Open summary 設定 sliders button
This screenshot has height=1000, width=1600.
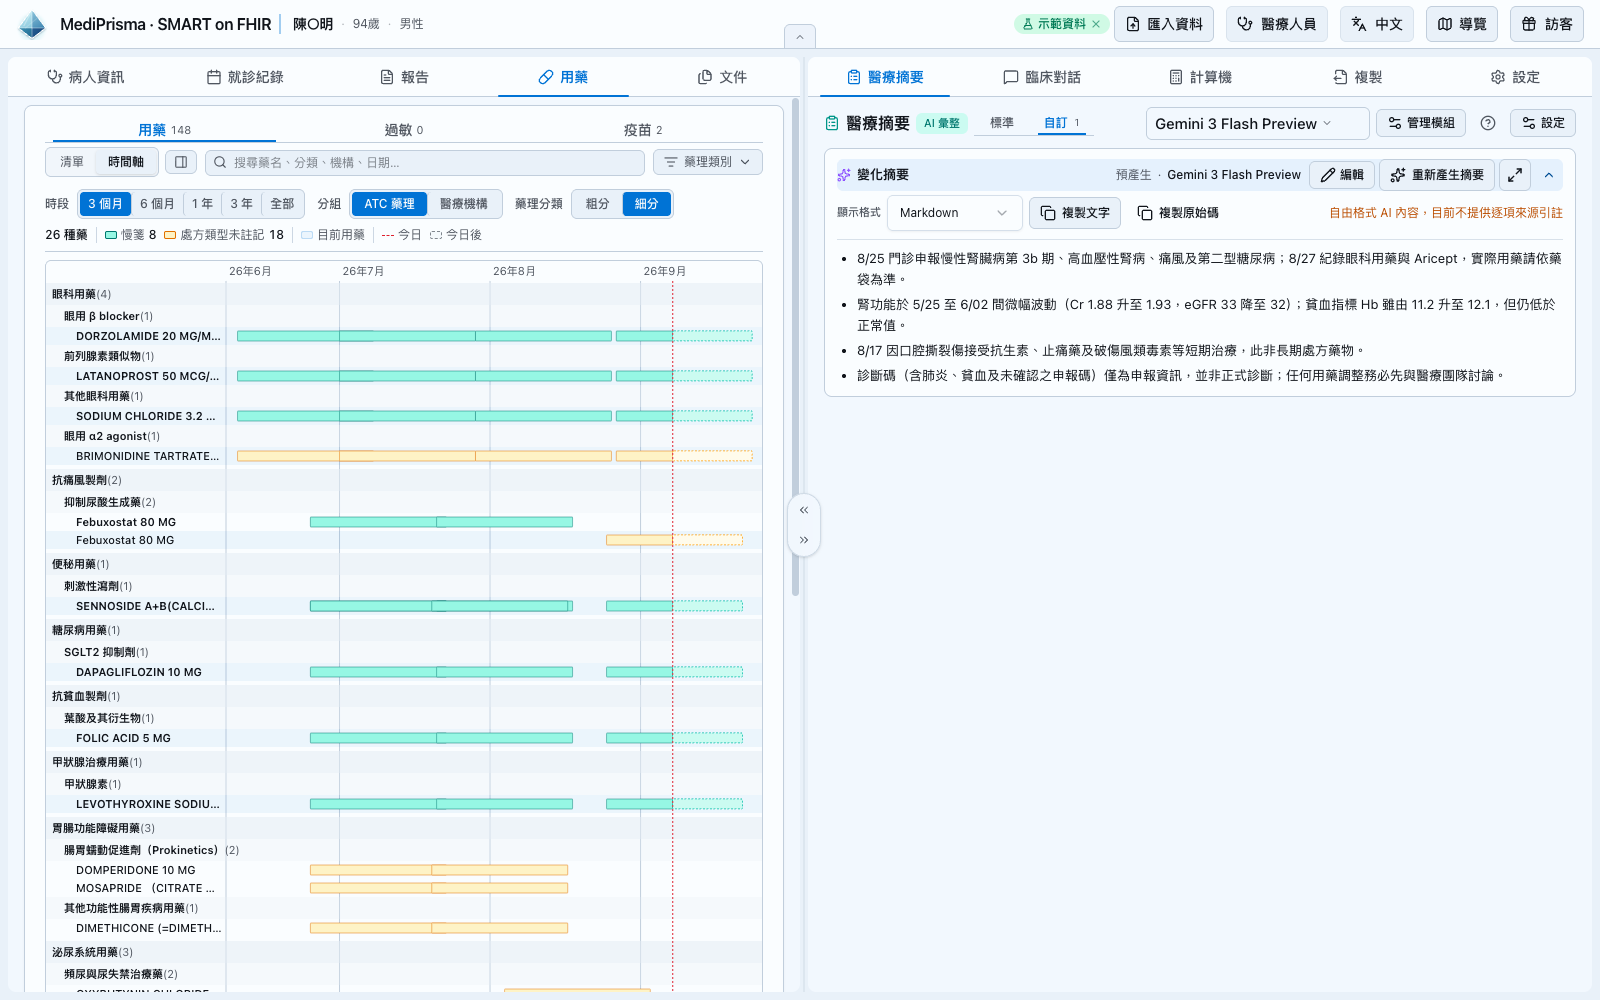[x=1543, y=123]
